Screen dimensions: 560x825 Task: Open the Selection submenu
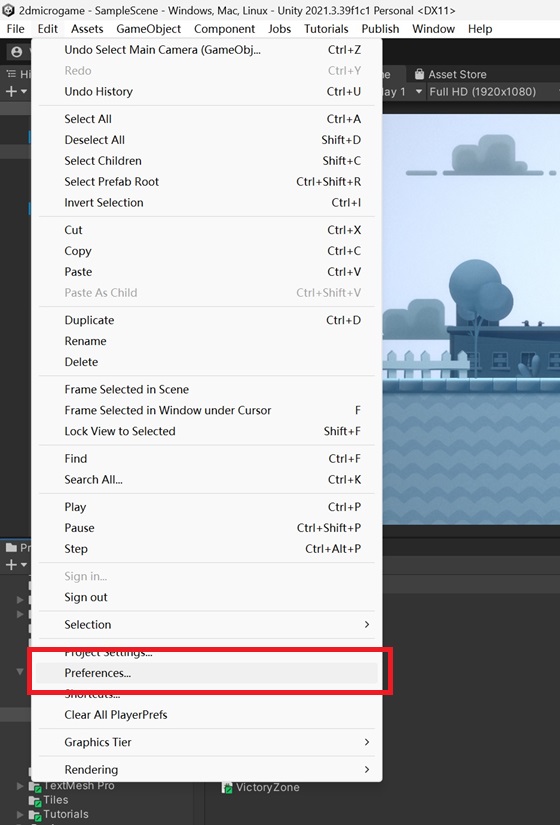tap(207, 625)
